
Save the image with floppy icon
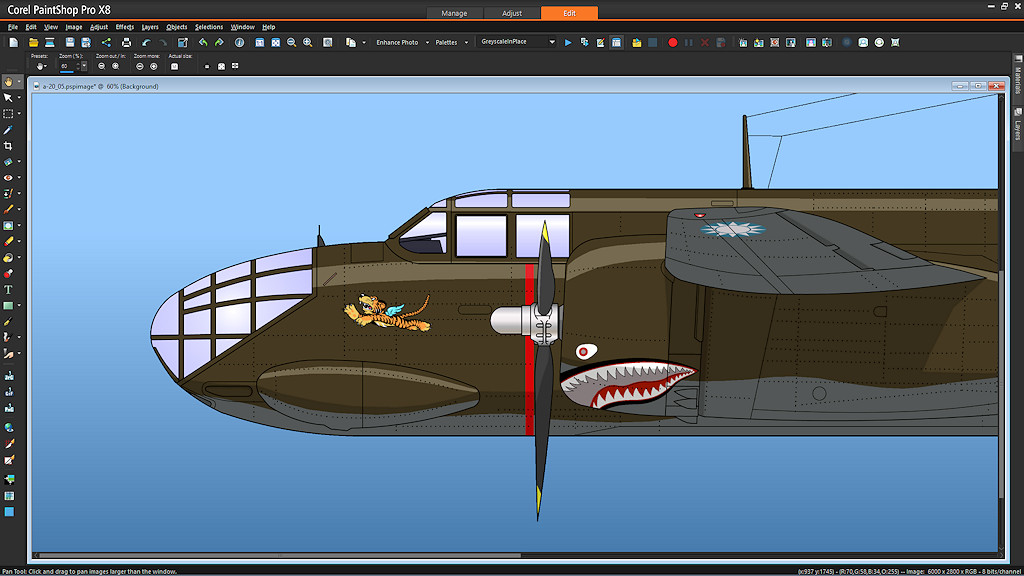click(x=70, y=42)
